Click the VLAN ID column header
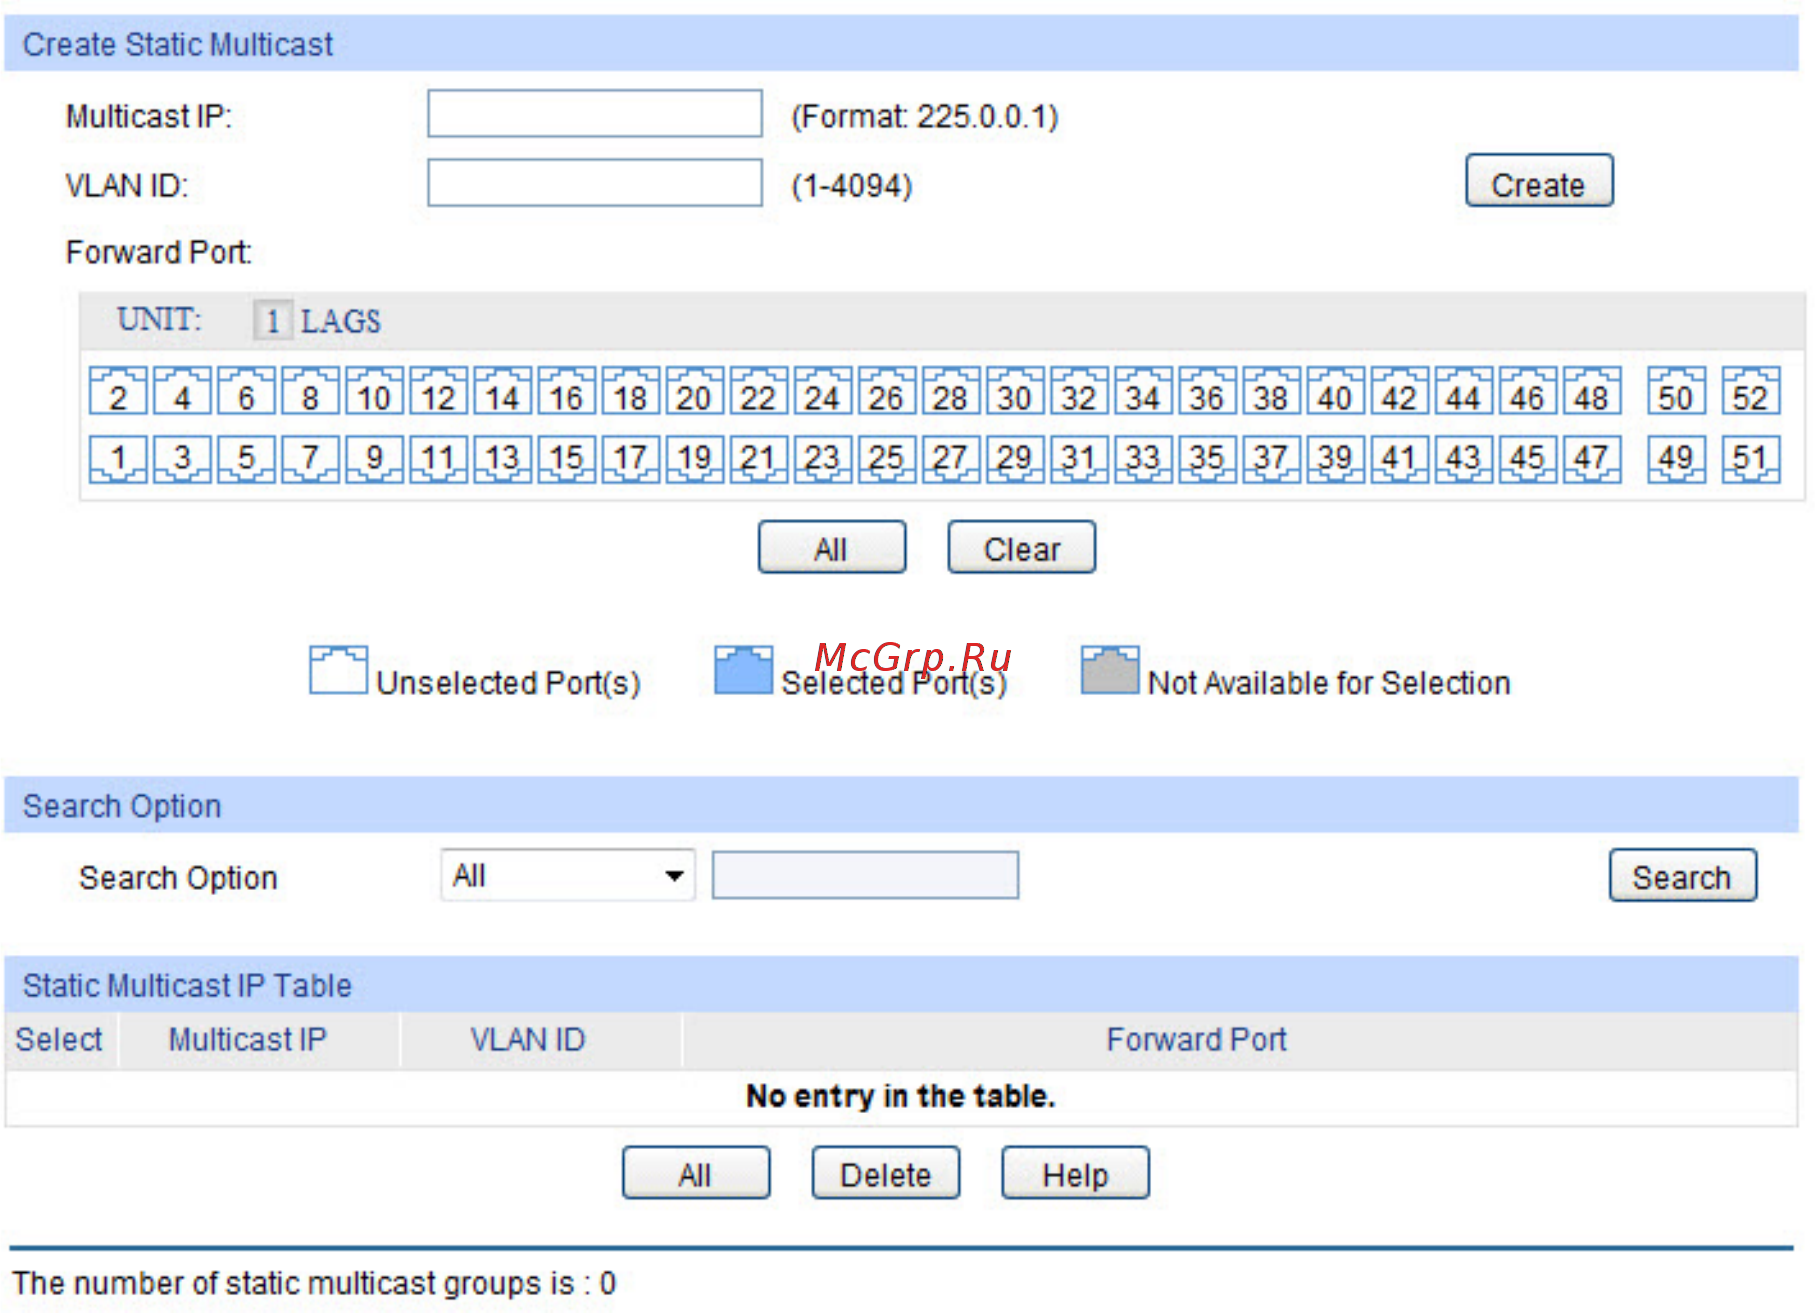Image resolution: width=1815 pixels, height=1313 pixels. (x=541, y=1040)
